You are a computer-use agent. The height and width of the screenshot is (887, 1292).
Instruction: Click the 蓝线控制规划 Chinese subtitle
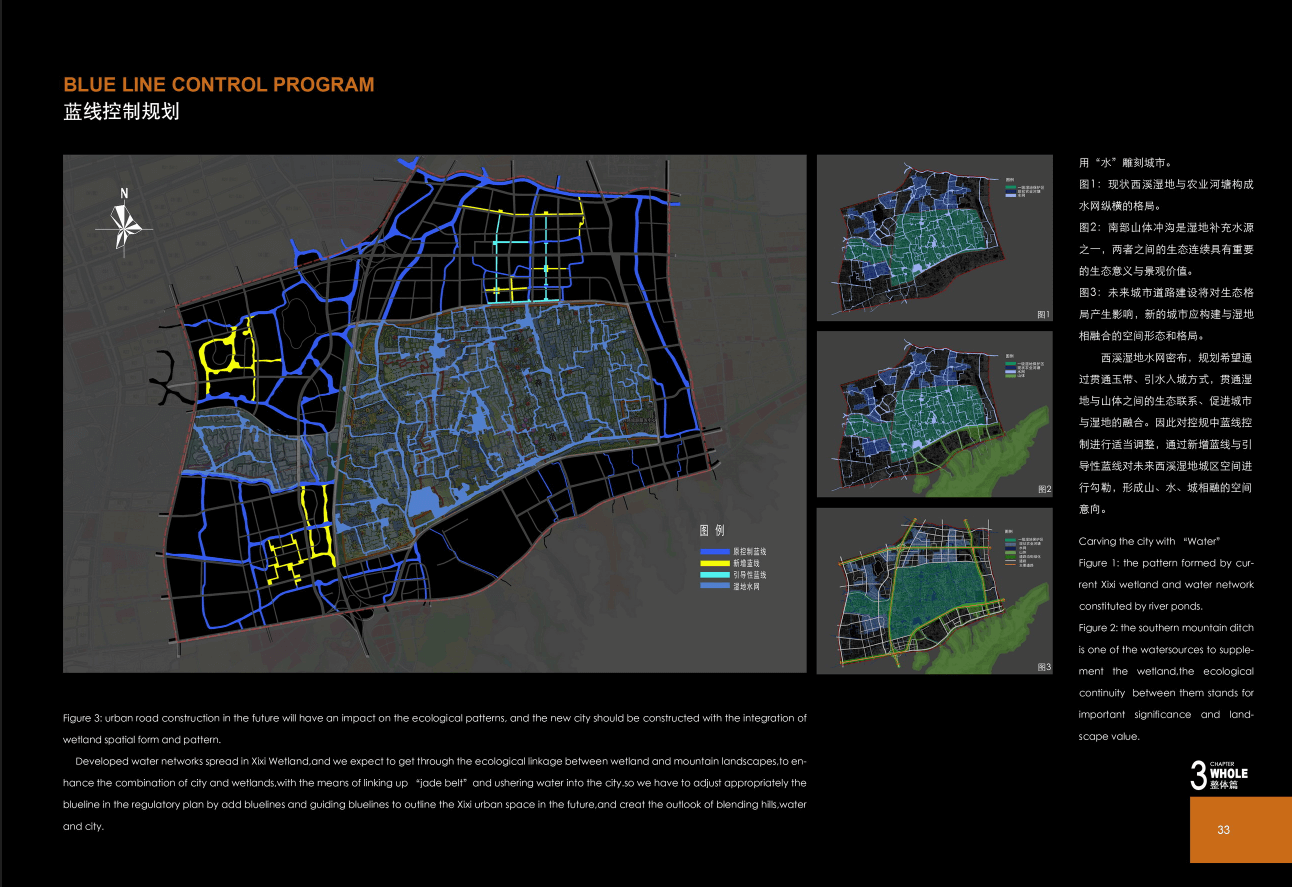121,112
